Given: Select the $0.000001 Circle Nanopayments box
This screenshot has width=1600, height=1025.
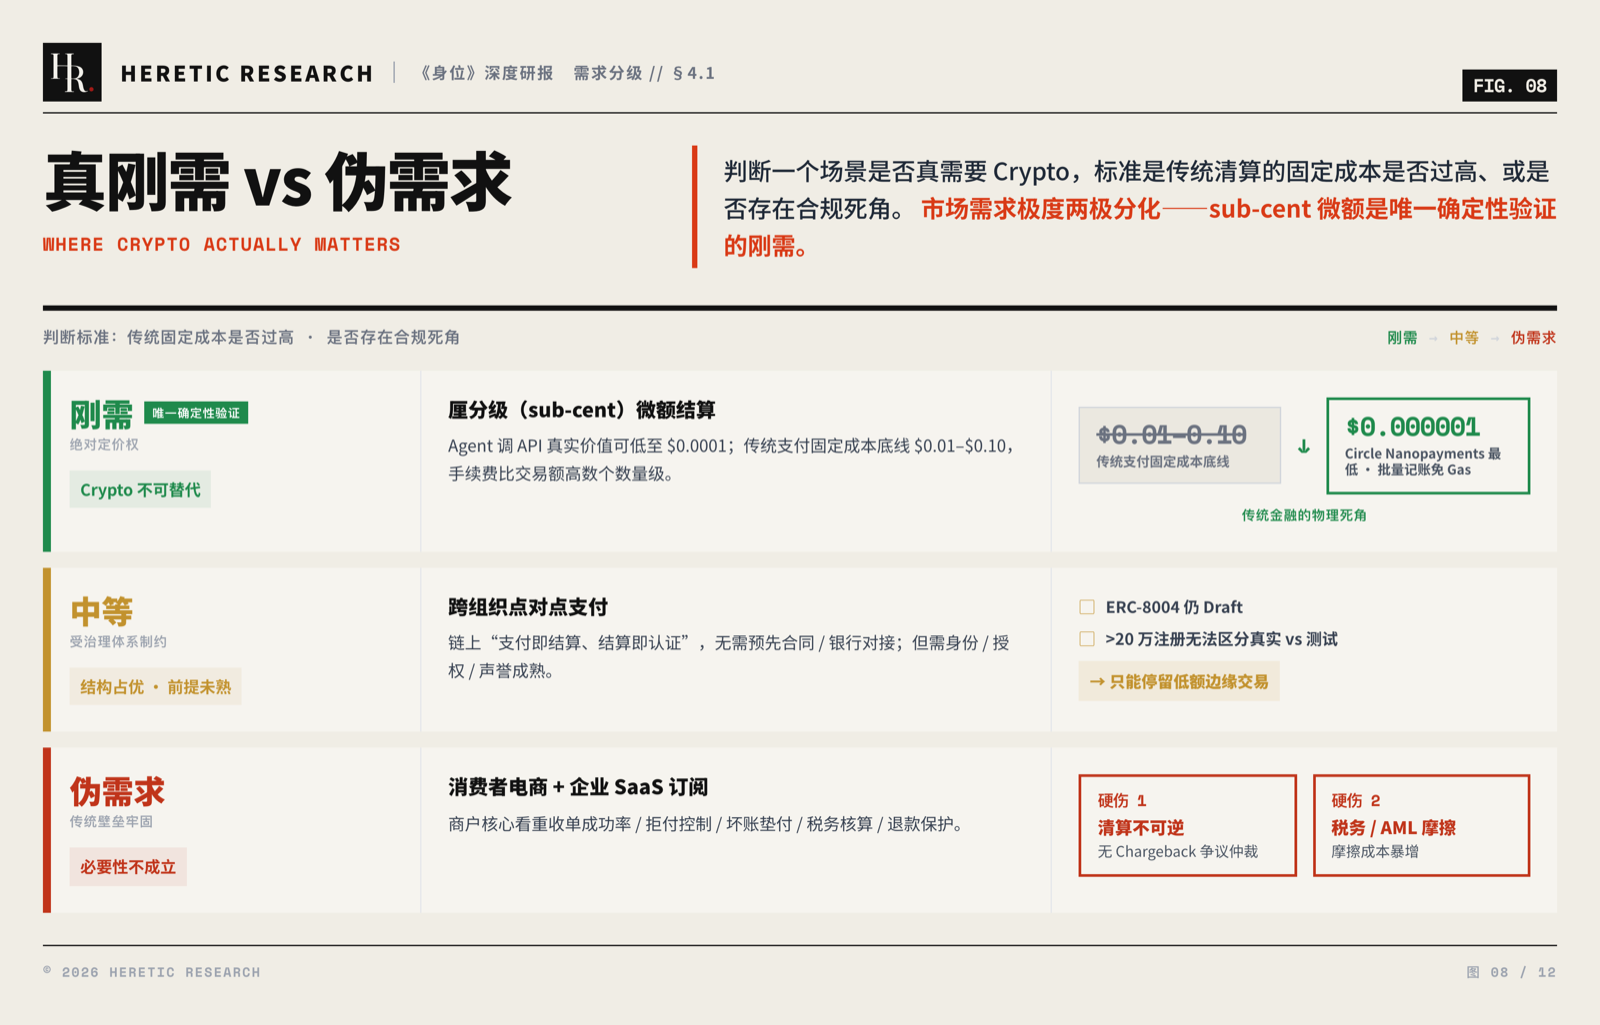Looking at the screenshot, I should [1428, 446].
